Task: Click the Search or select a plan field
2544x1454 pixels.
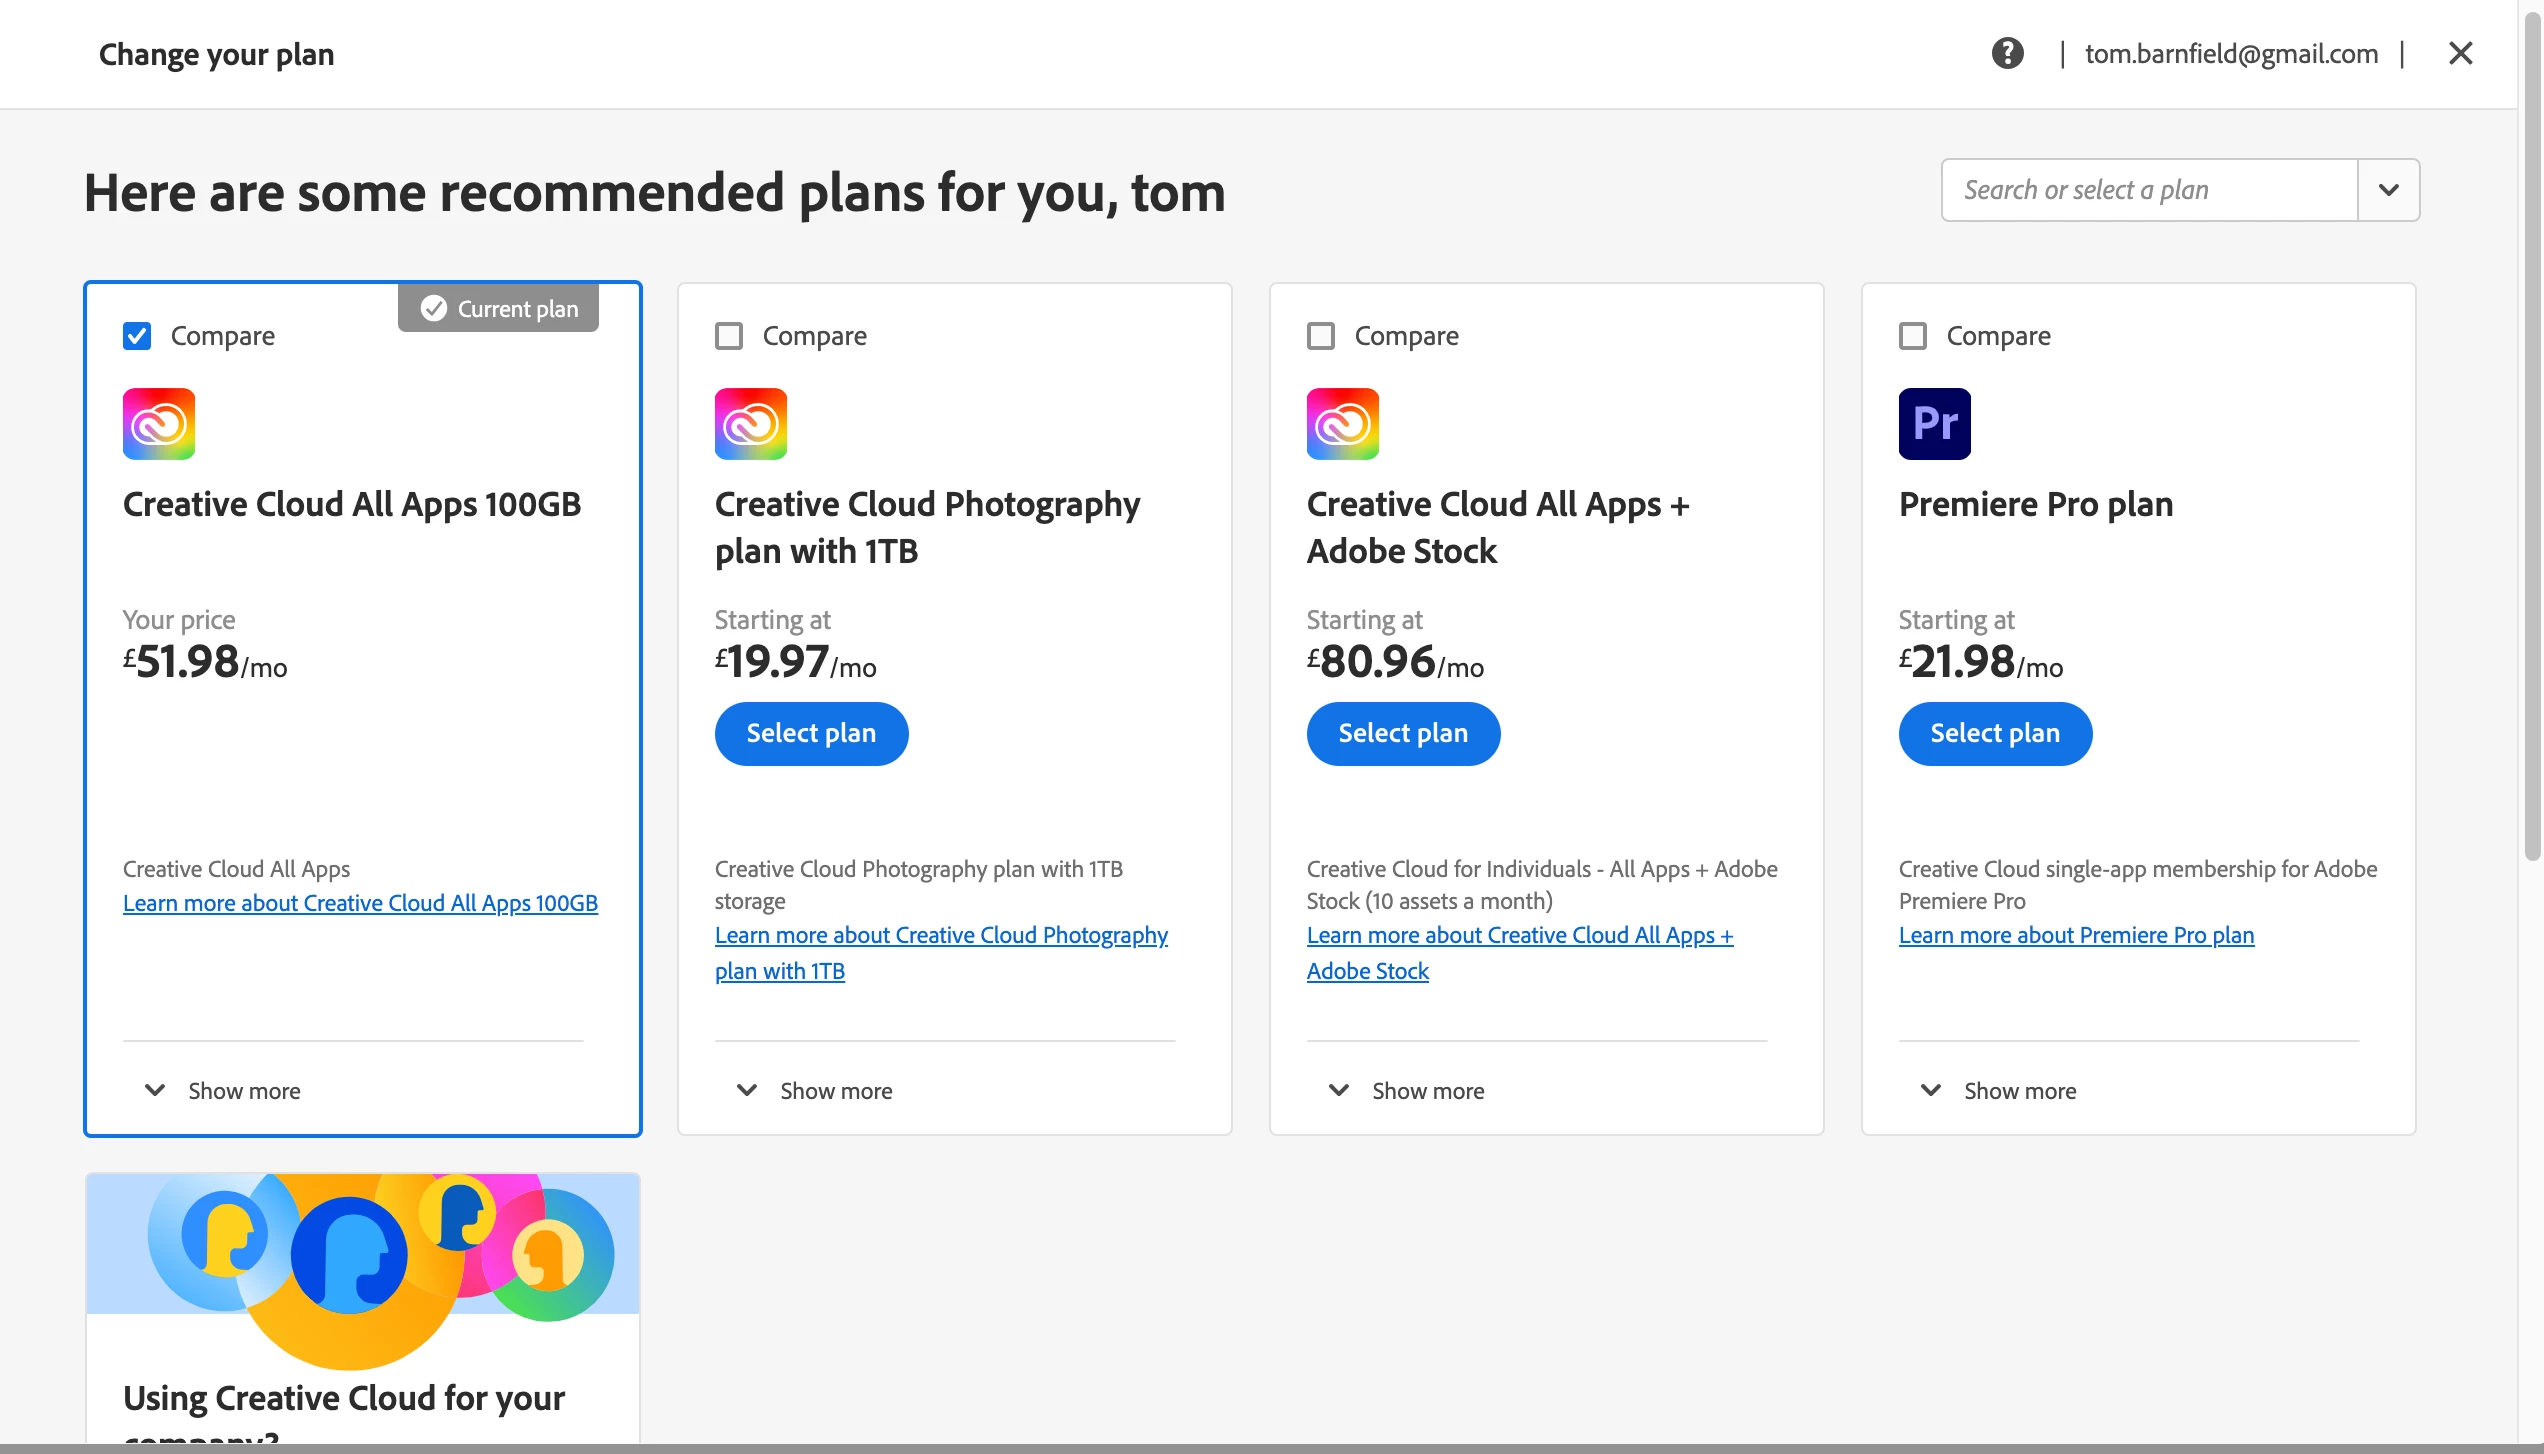Action: click(2150, 190)
